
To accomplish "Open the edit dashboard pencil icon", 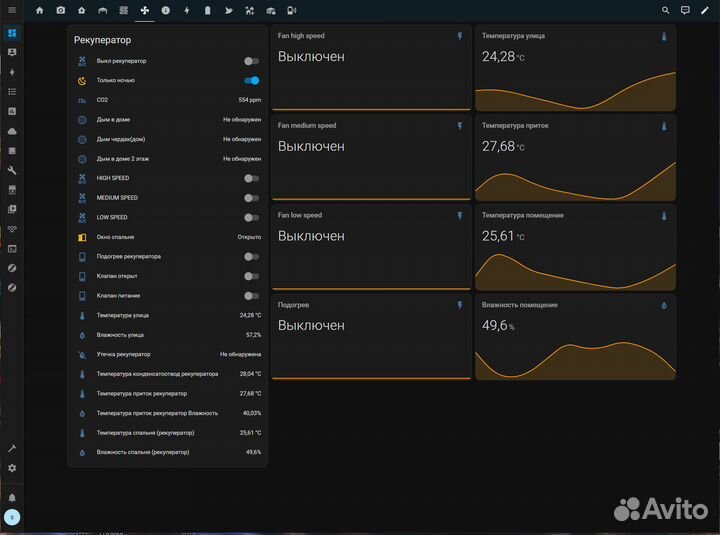I will (705, 11).
